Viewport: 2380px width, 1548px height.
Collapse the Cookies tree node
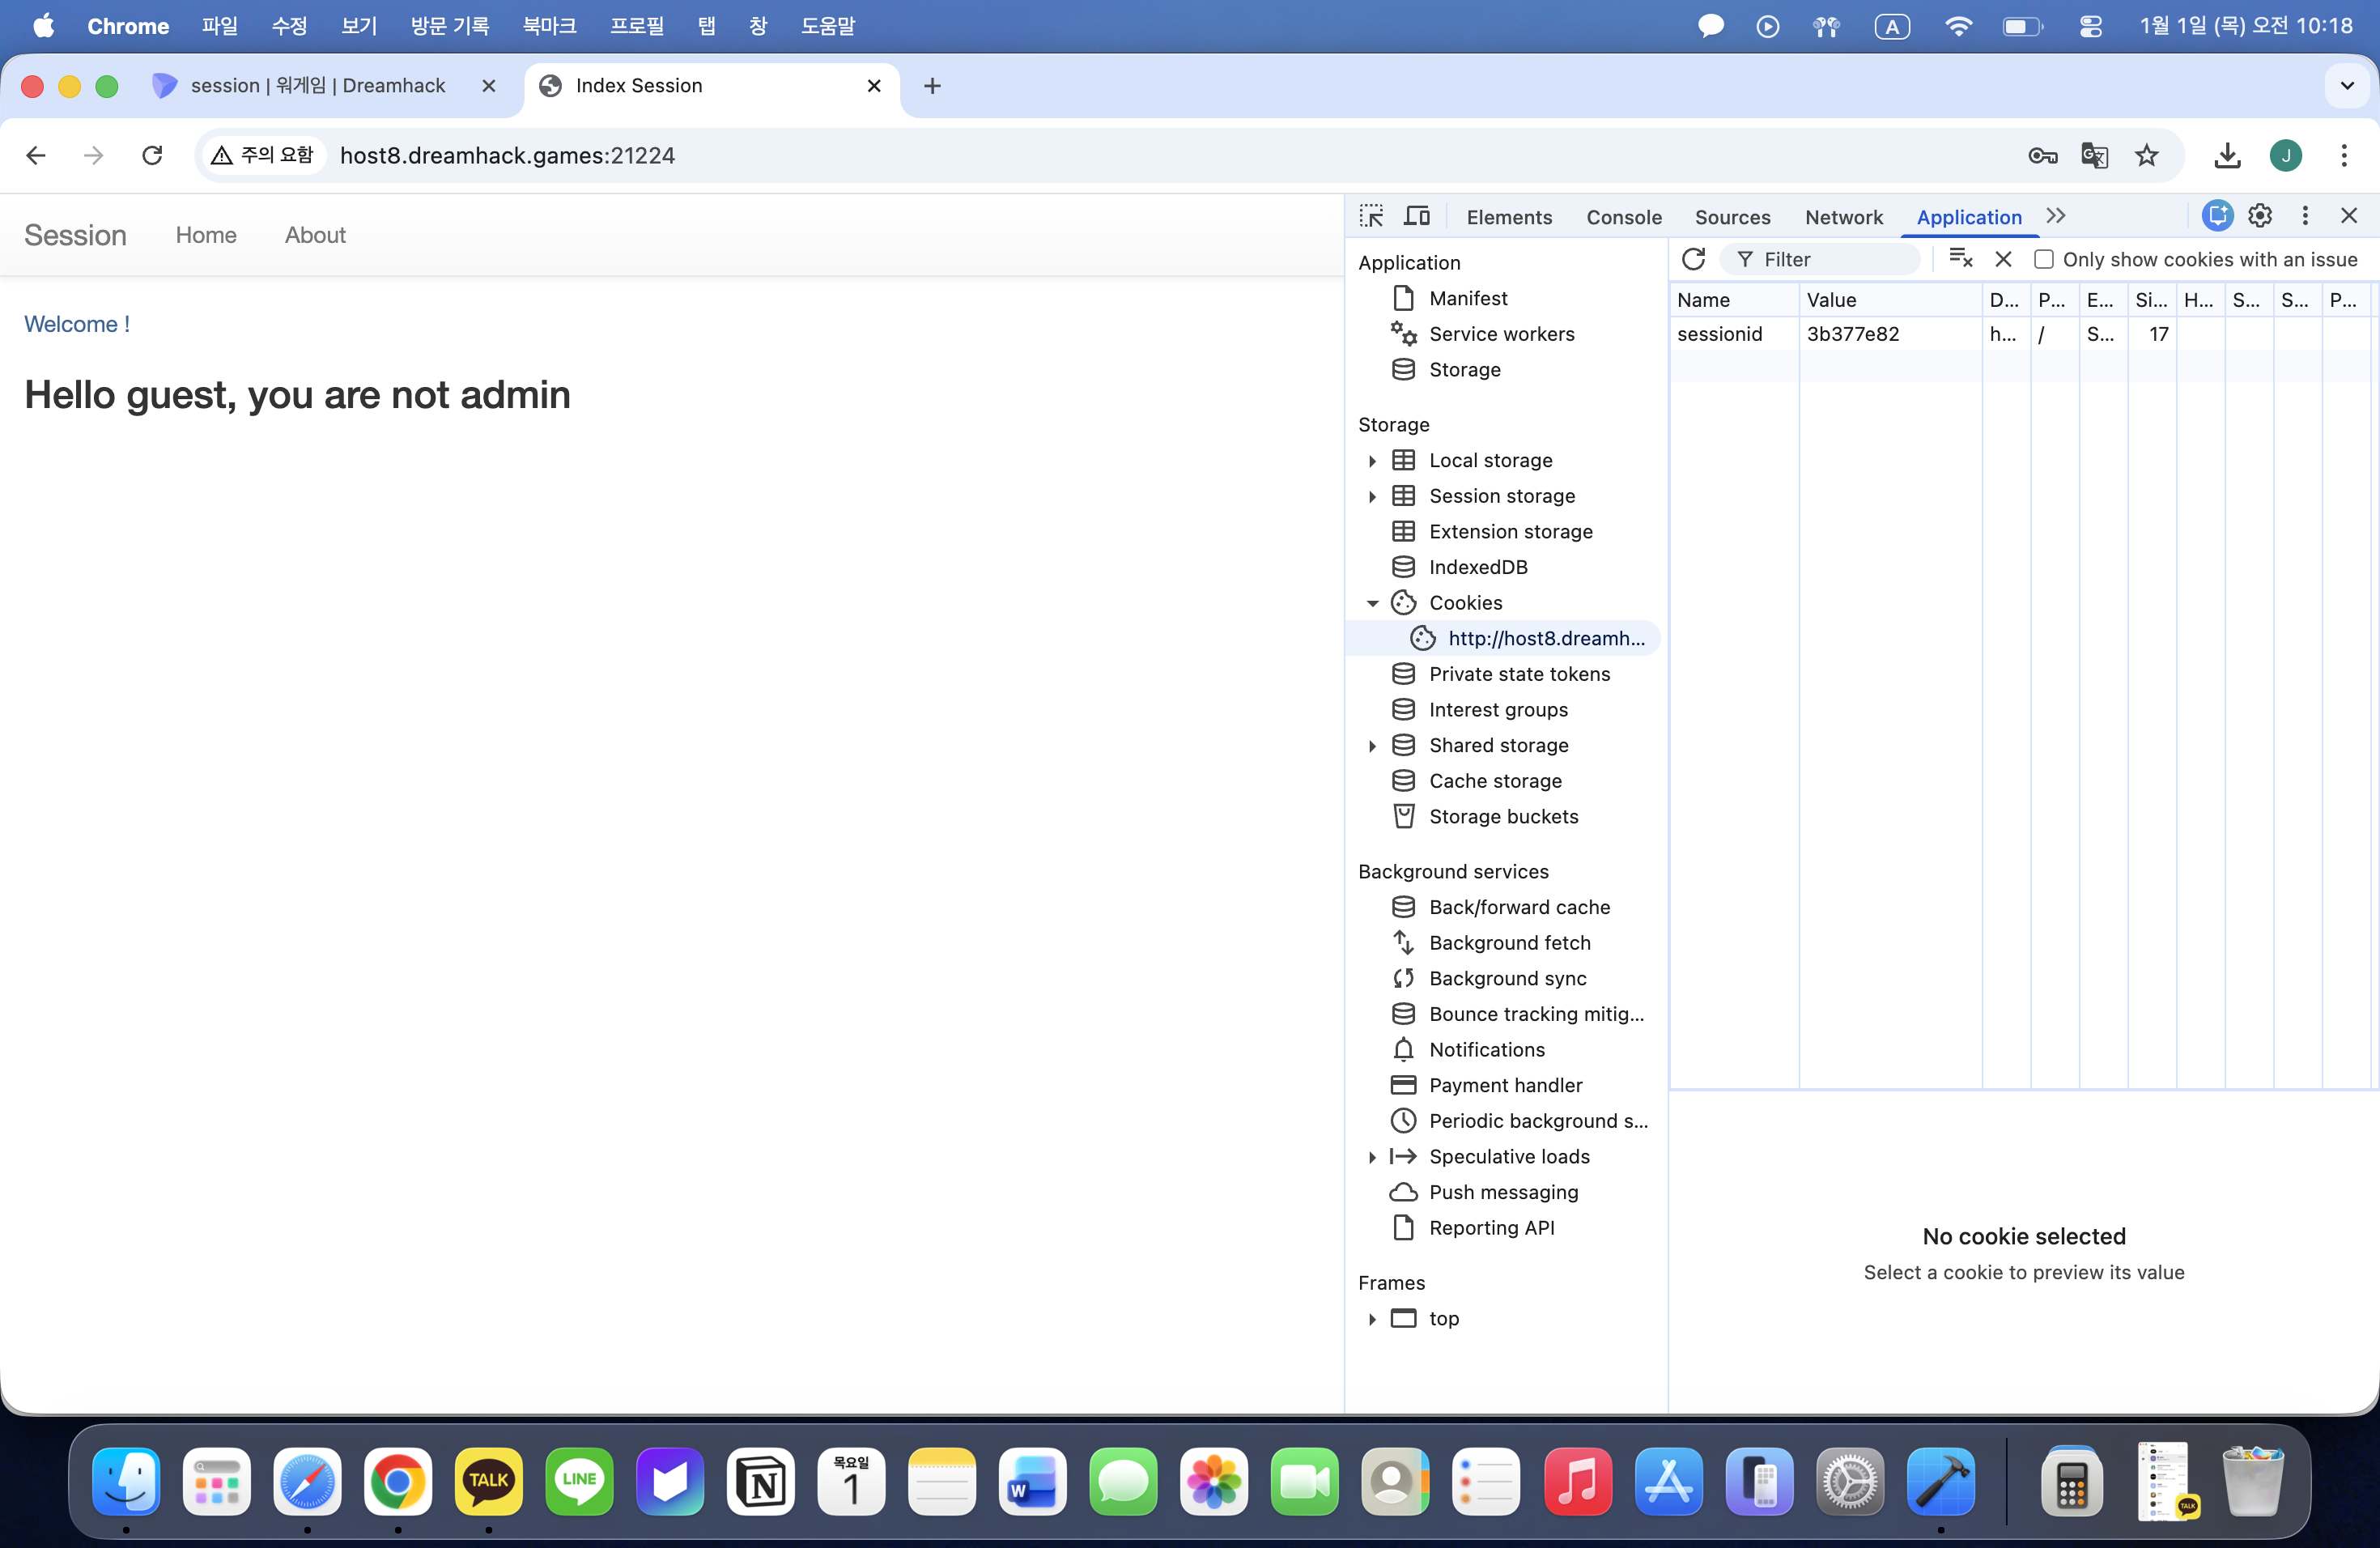point(1372,603)
